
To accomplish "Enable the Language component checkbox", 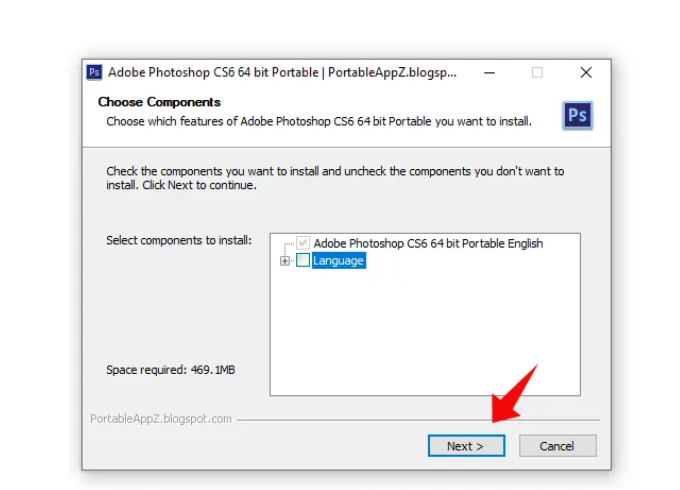I will coord(303,261).
